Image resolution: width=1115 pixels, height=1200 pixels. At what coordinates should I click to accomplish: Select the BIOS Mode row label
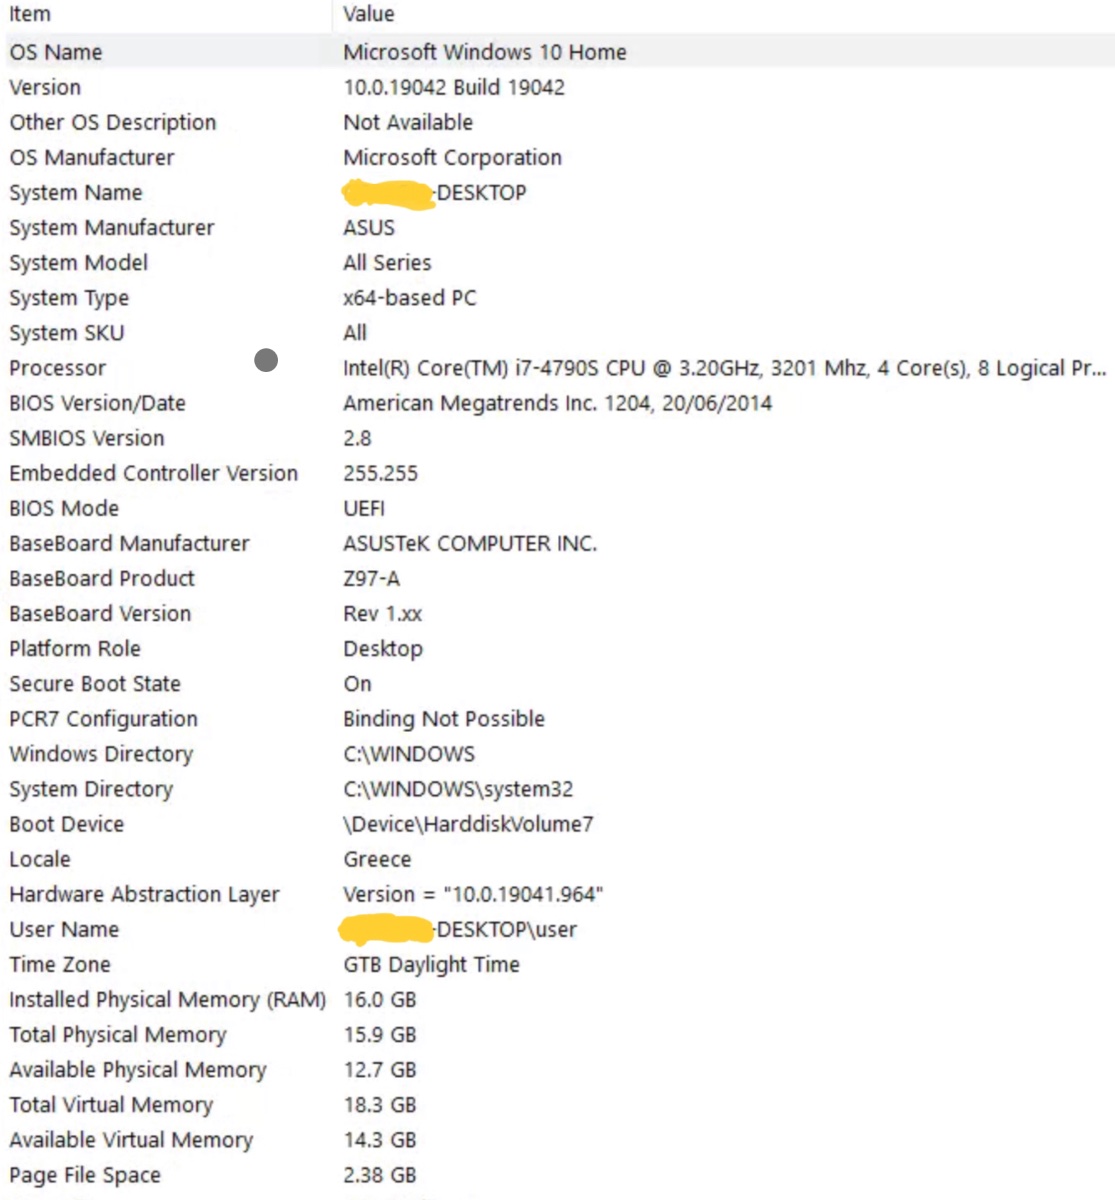pyautogui.click(x=64, y=508)
